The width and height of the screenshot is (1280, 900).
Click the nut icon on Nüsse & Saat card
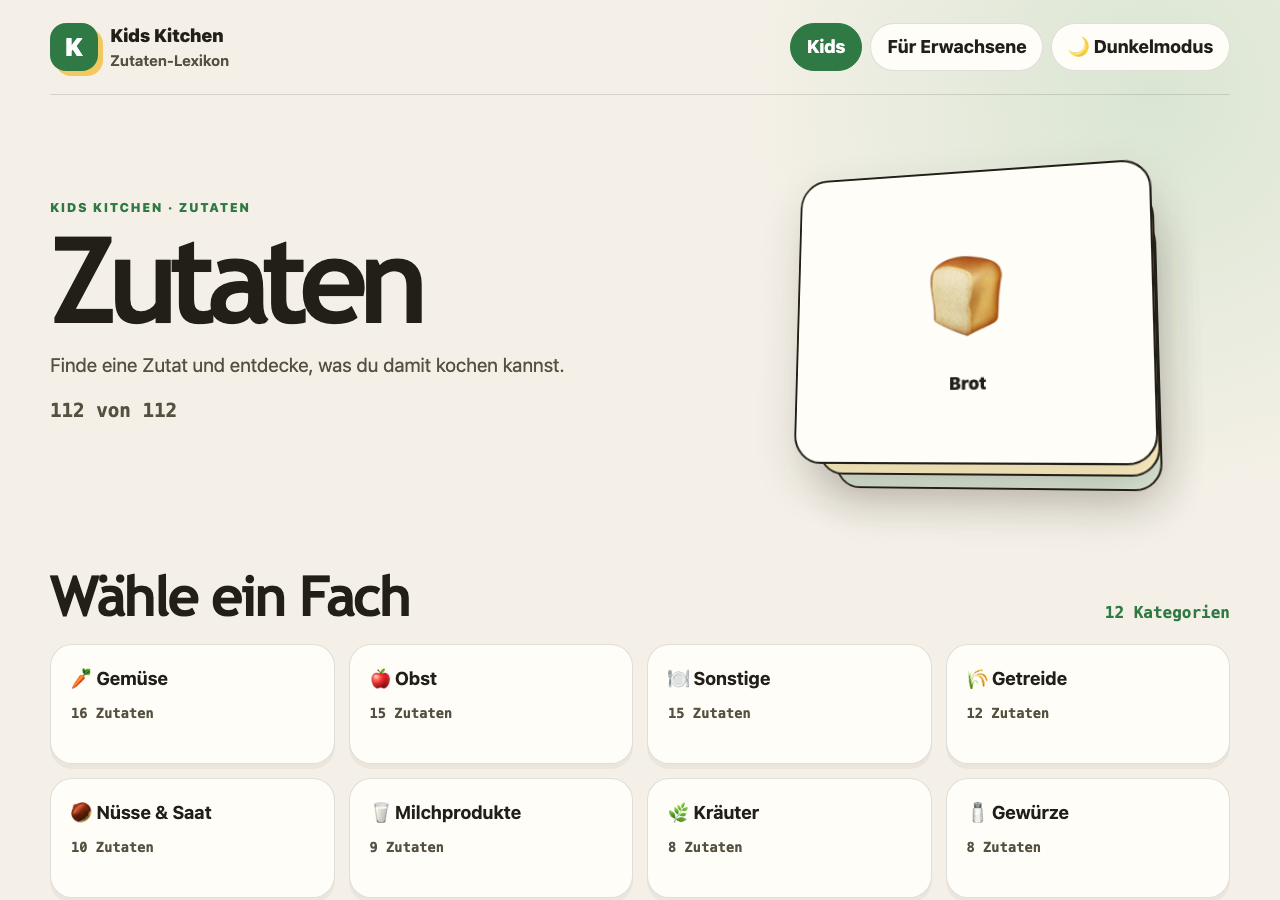point(81,813)
